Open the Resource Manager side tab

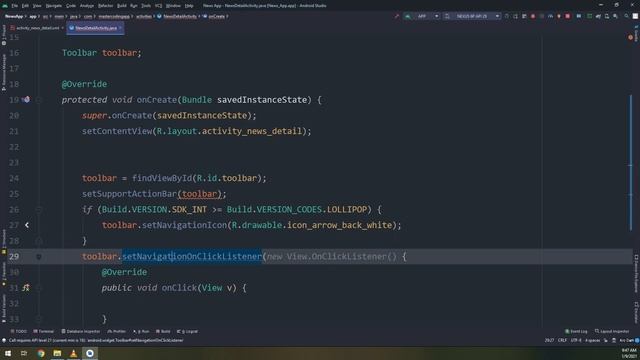[x=4, y=72]
